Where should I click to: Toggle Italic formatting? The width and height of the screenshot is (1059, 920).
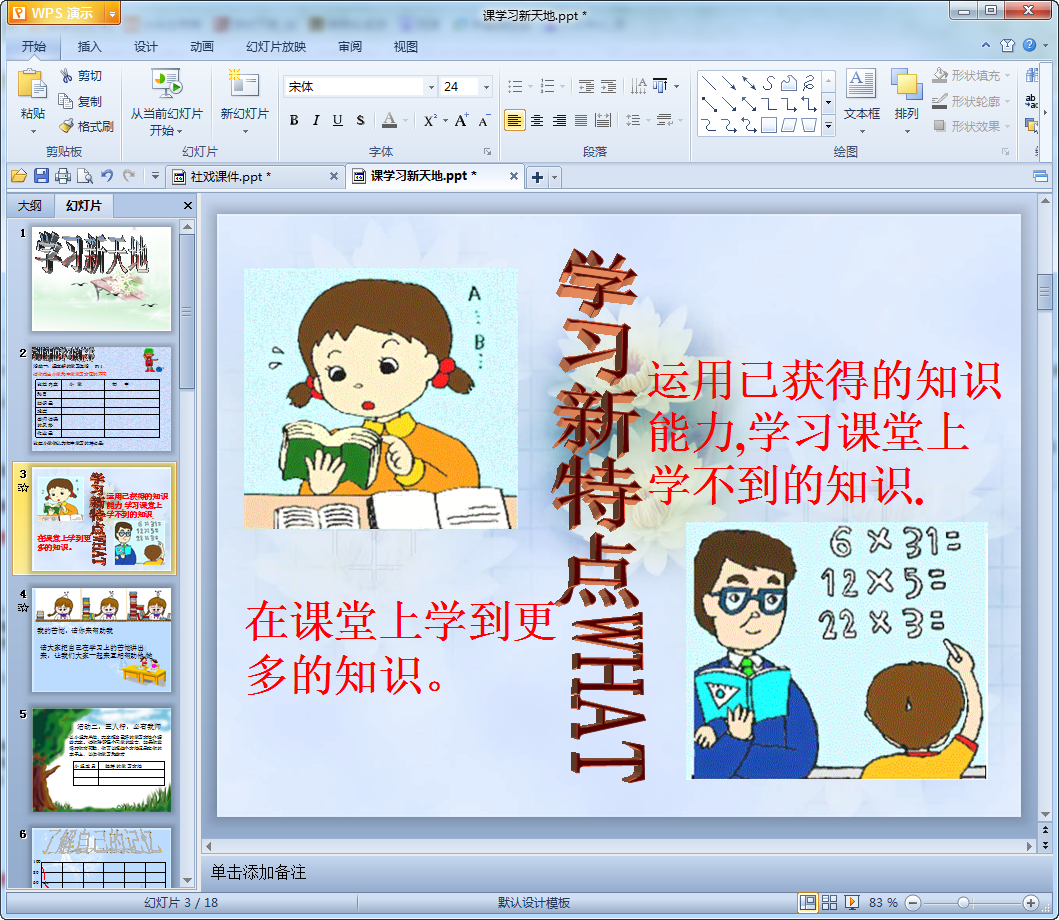pos(316,120)
